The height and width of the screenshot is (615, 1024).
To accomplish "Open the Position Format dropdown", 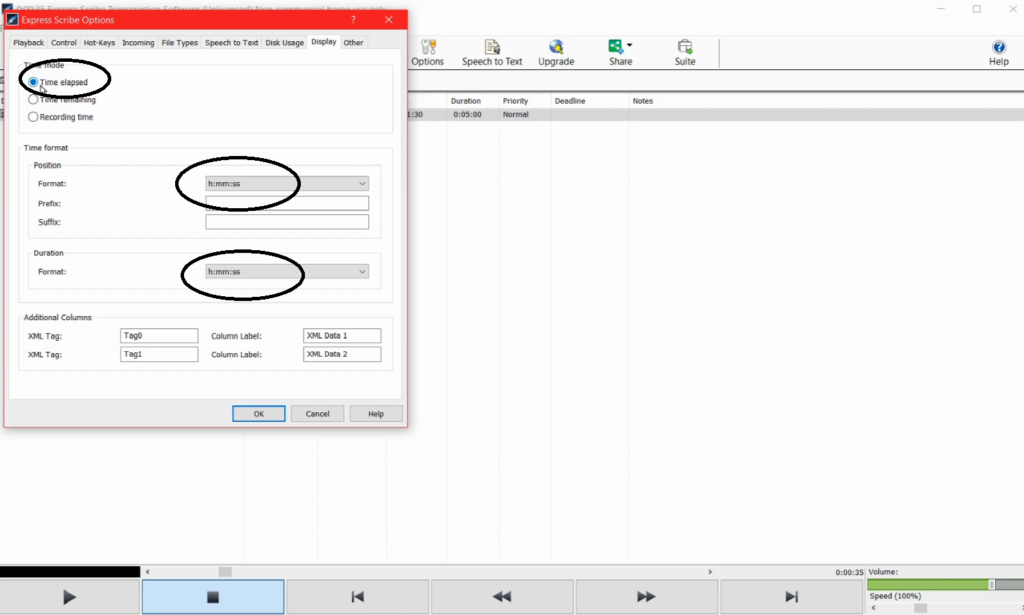I will 287,183.
